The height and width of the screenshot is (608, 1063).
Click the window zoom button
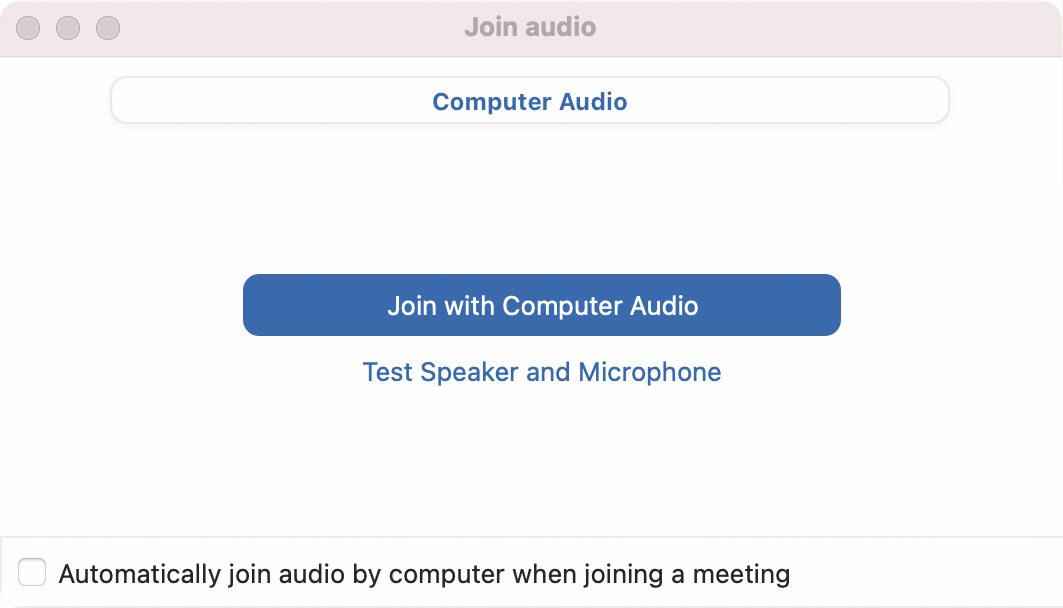(108, 28)
